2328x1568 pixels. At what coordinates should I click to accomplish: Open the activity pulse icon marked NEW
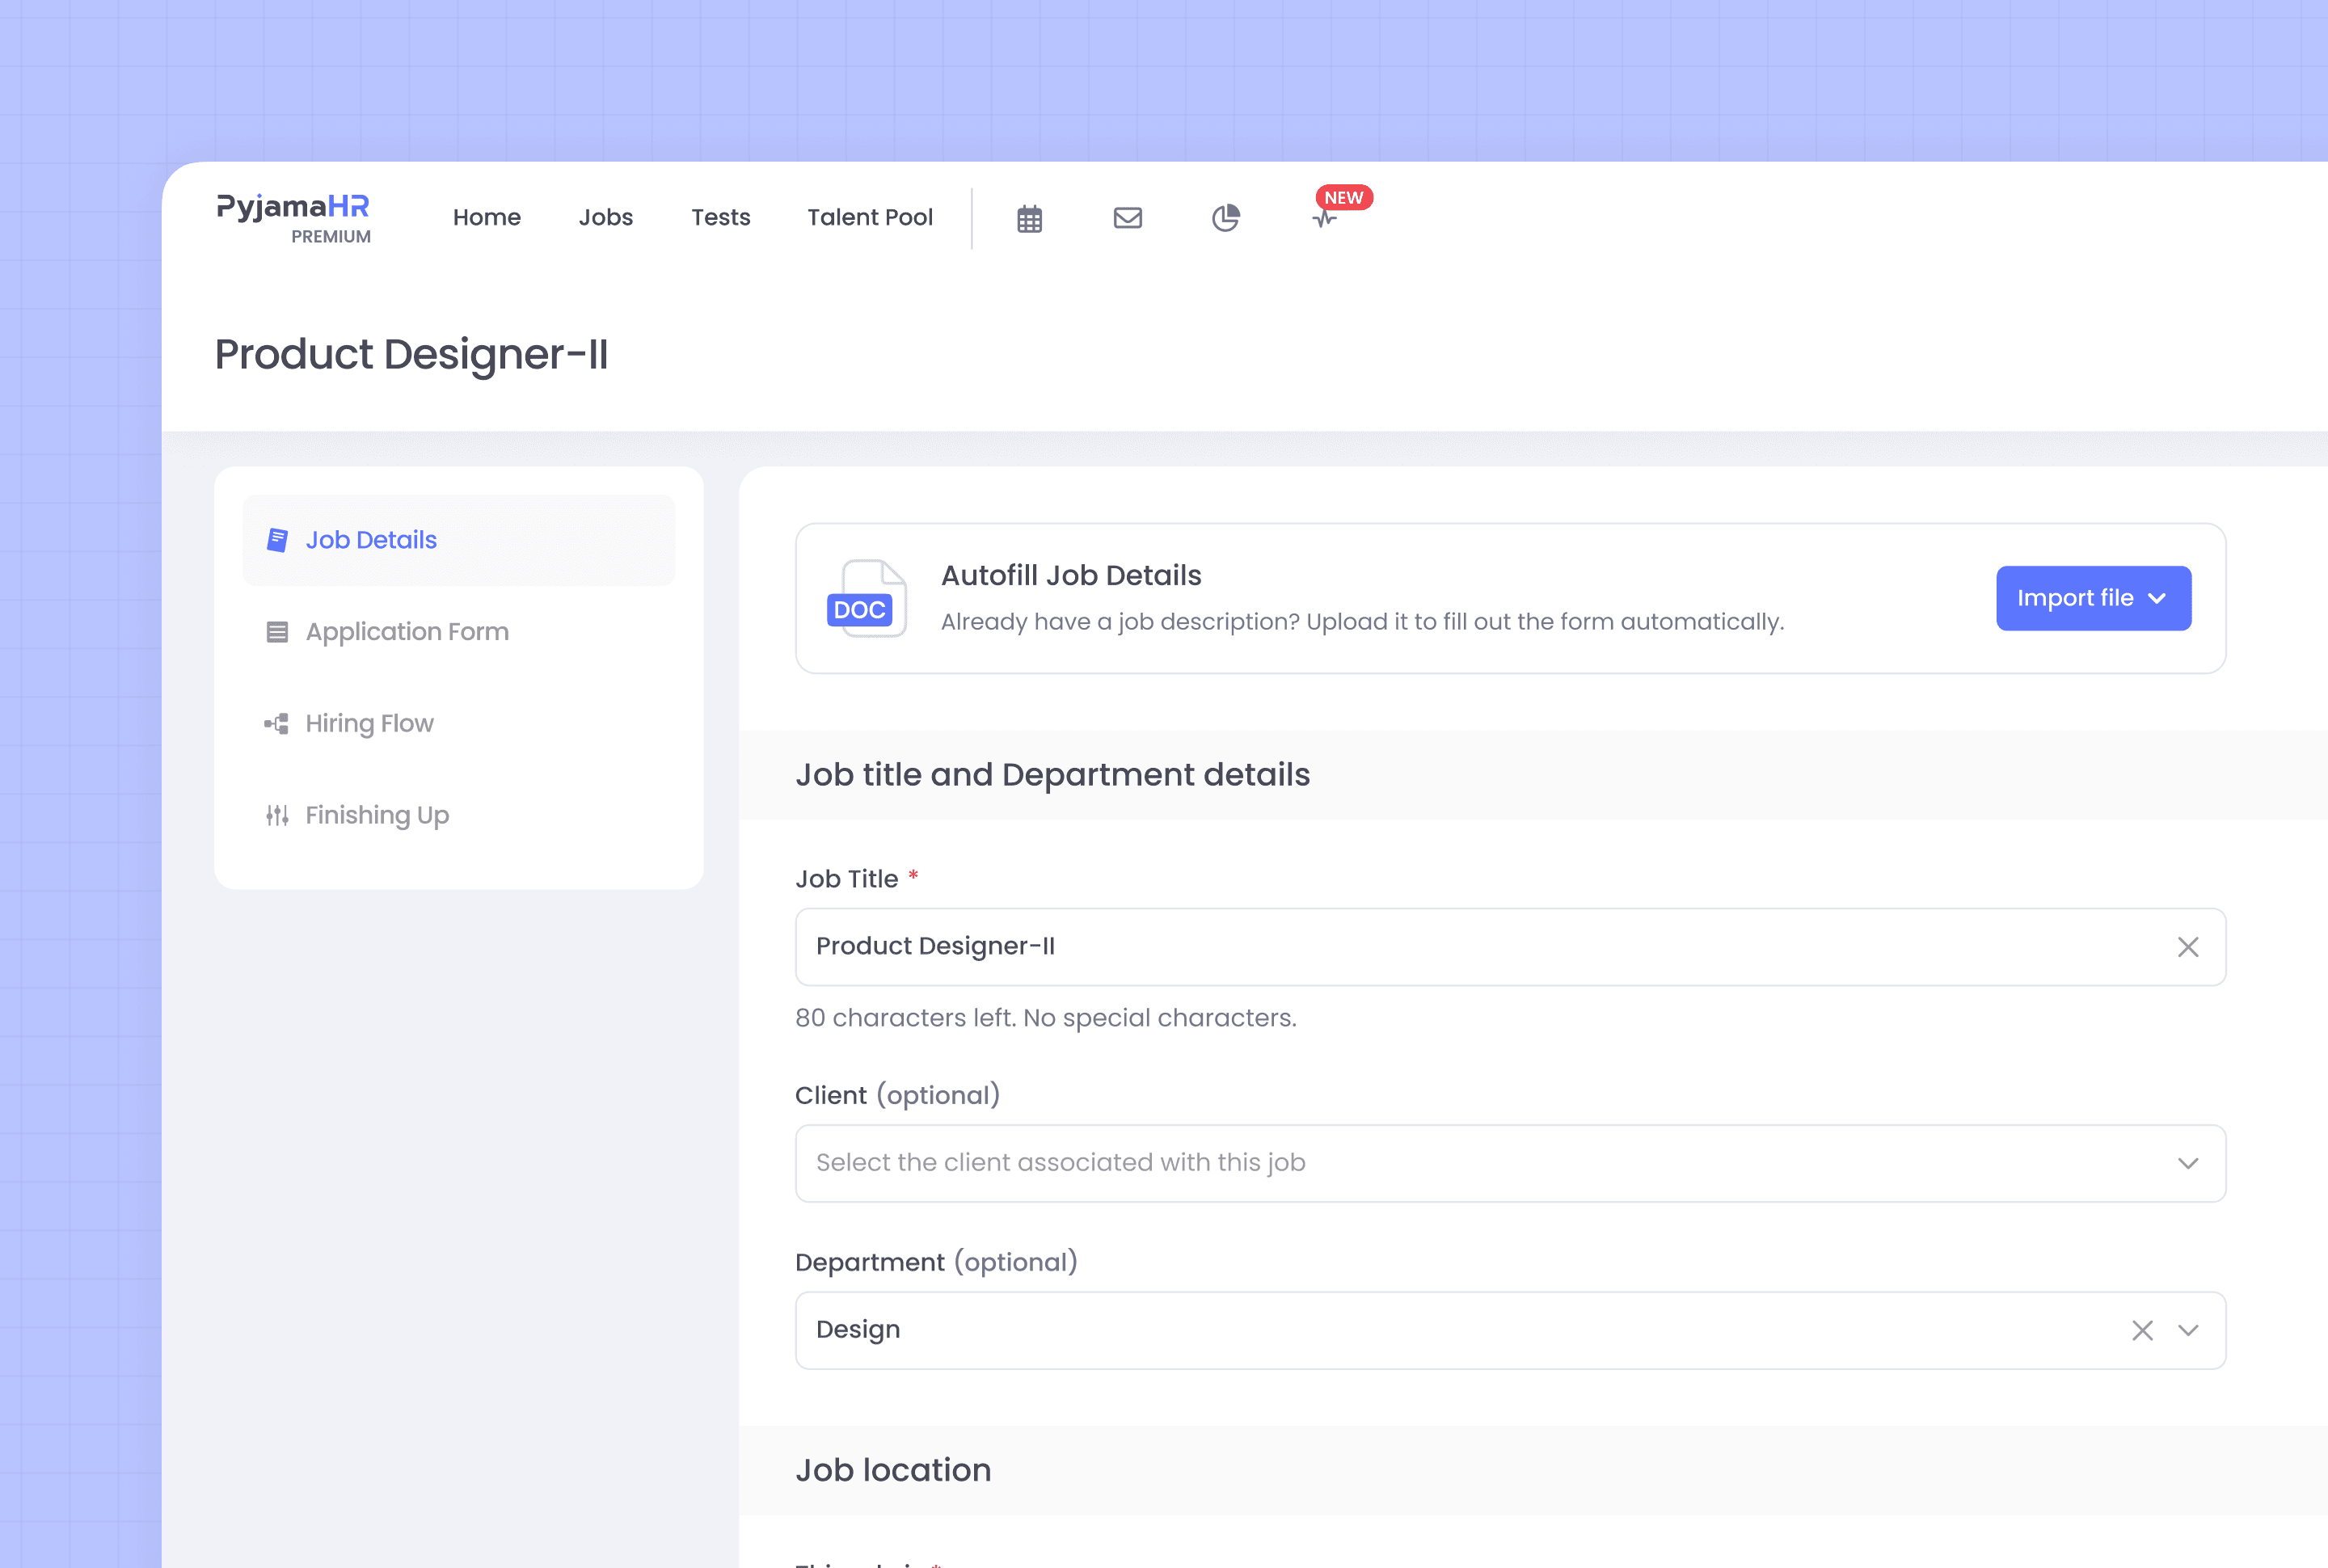1324,218
